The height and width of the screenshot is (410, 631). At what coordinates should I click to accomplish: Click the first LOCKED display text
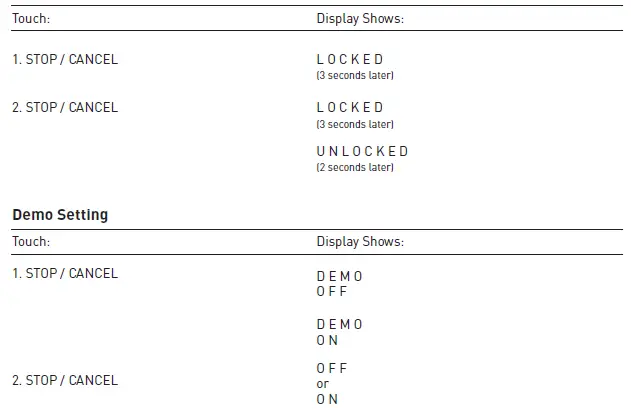350,59
